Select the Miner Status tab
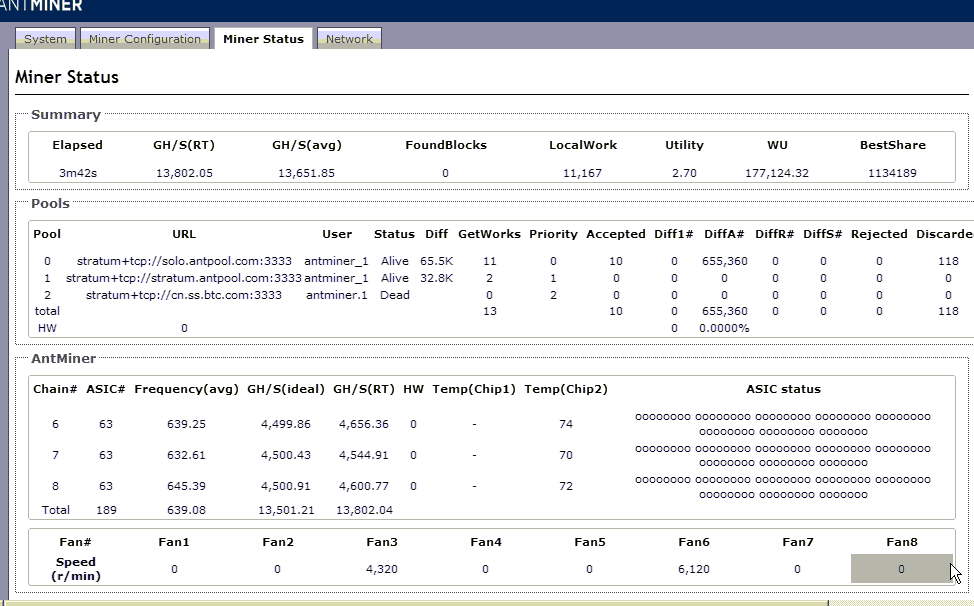This screenshot has width=974, height=606. click(263, 38)
